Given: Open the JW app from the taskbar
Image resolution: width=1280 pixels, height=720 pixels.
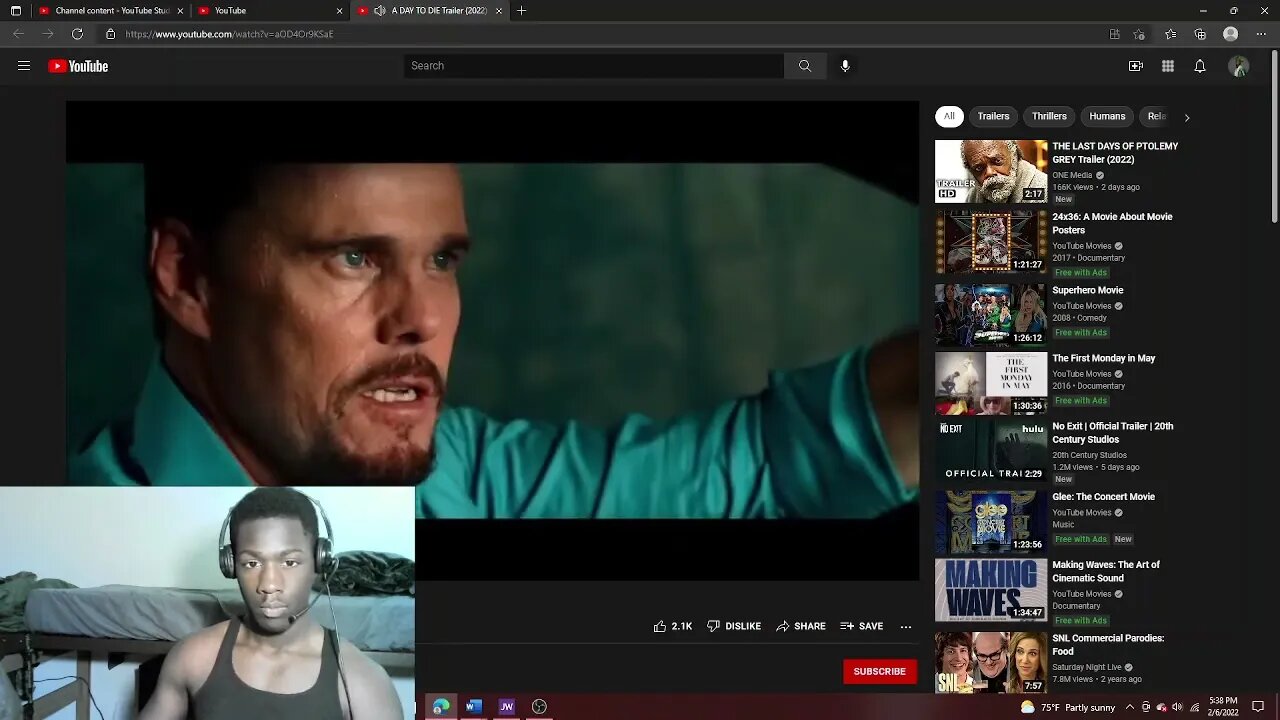Looking at the screenshot, I should 507,706.
